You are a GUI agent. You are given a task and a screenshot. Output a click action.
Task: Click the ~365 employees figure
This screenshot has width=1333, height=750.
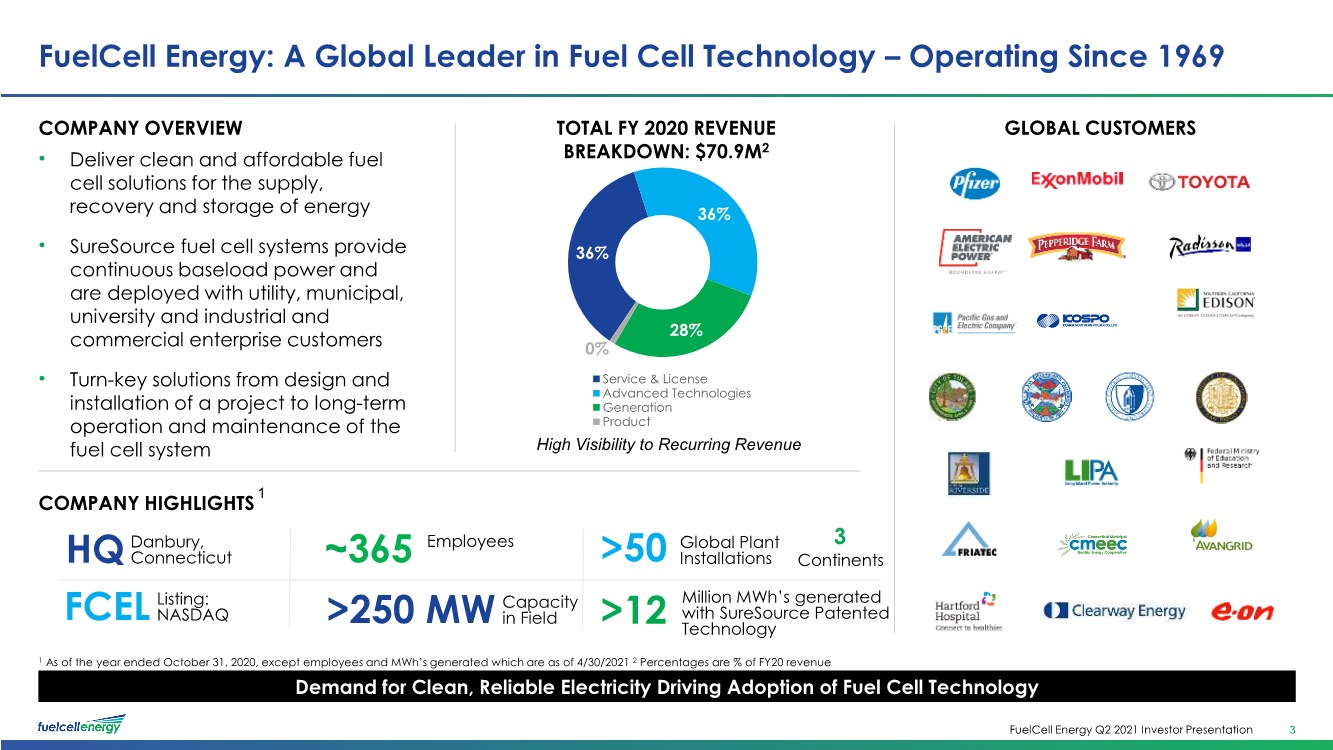pos(369,549)
